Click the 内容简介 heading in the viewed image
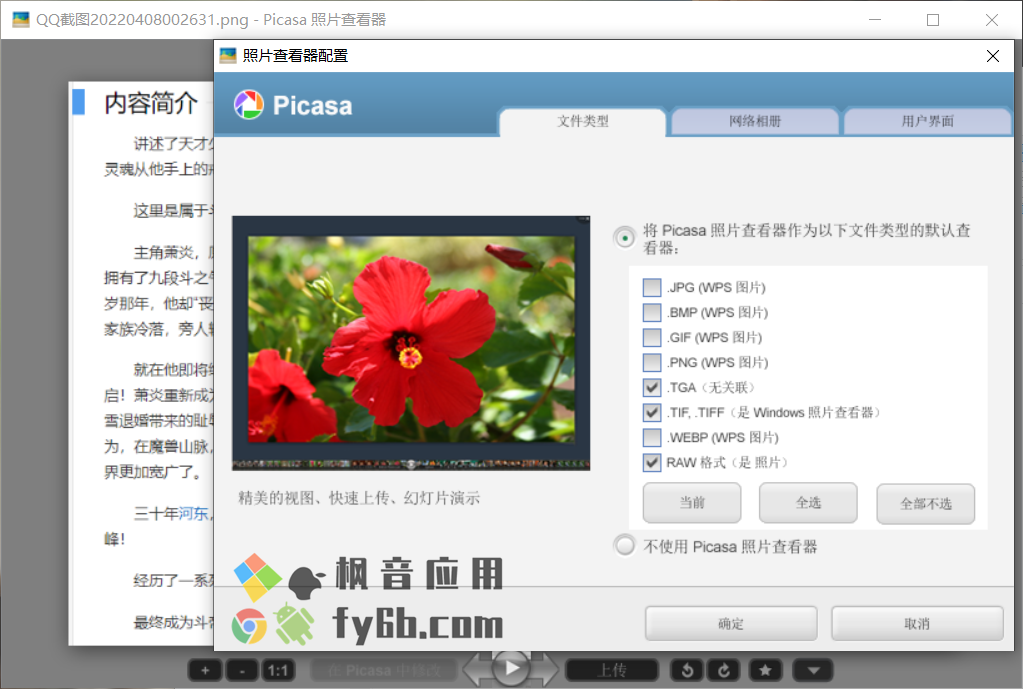Viewport: 1023px width, 689px height. point(151,103)
